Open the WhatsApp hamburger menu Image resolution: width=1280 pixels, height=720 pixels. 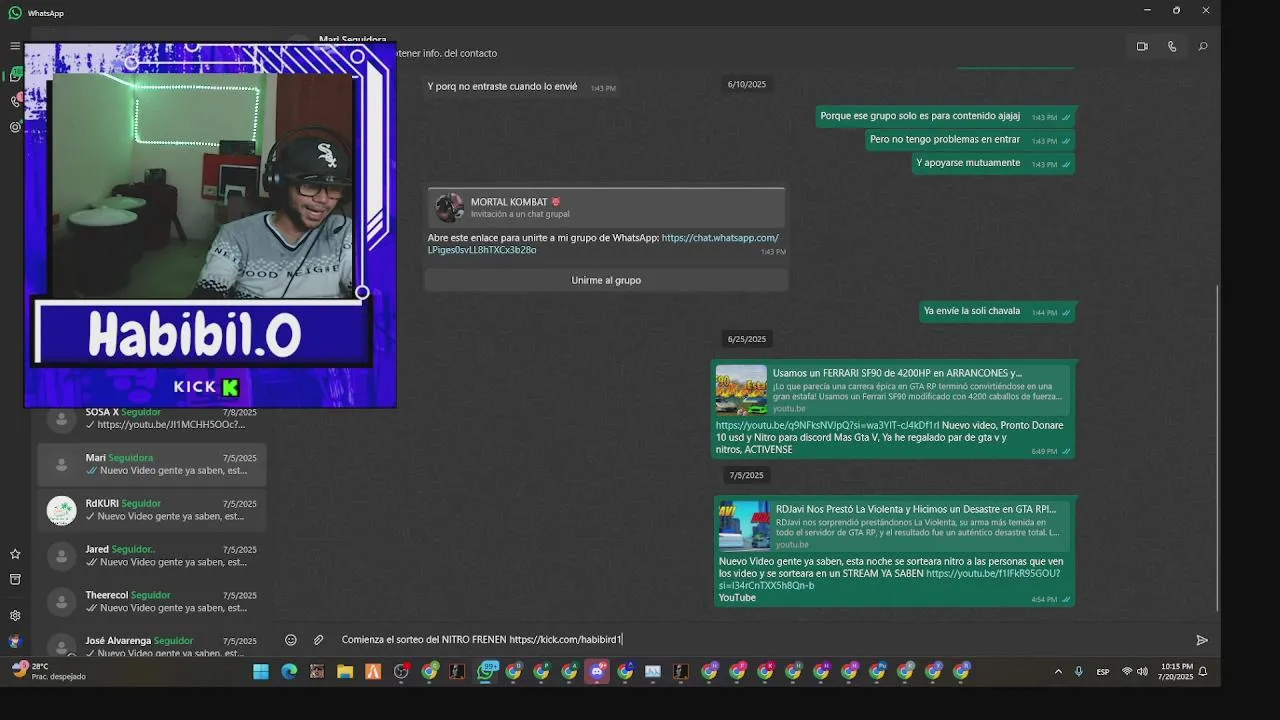coord(15,46)
